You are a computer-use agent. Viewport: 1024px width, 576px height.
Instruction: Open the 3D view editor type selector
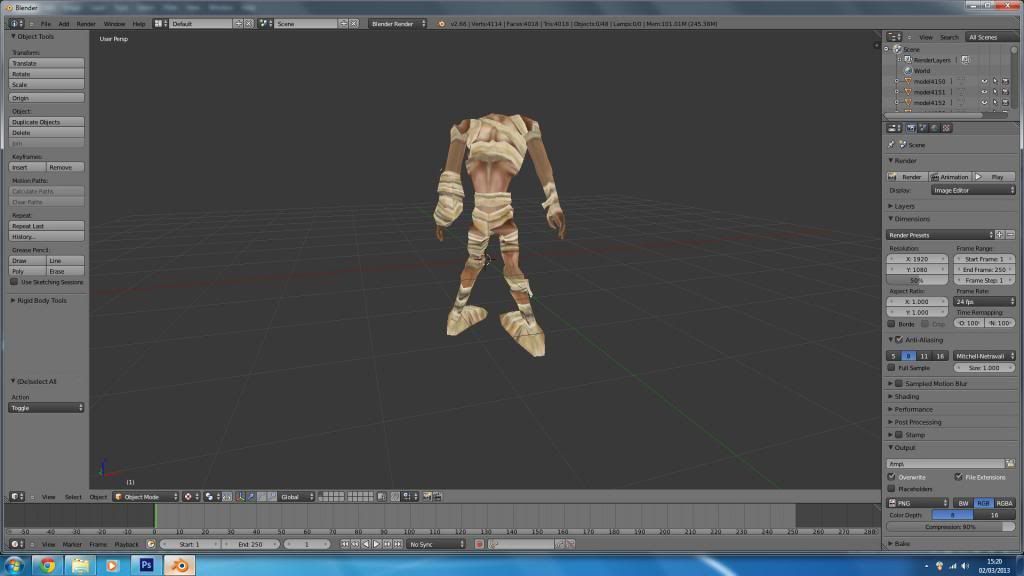pyautogui.click(x=16, y=497)
